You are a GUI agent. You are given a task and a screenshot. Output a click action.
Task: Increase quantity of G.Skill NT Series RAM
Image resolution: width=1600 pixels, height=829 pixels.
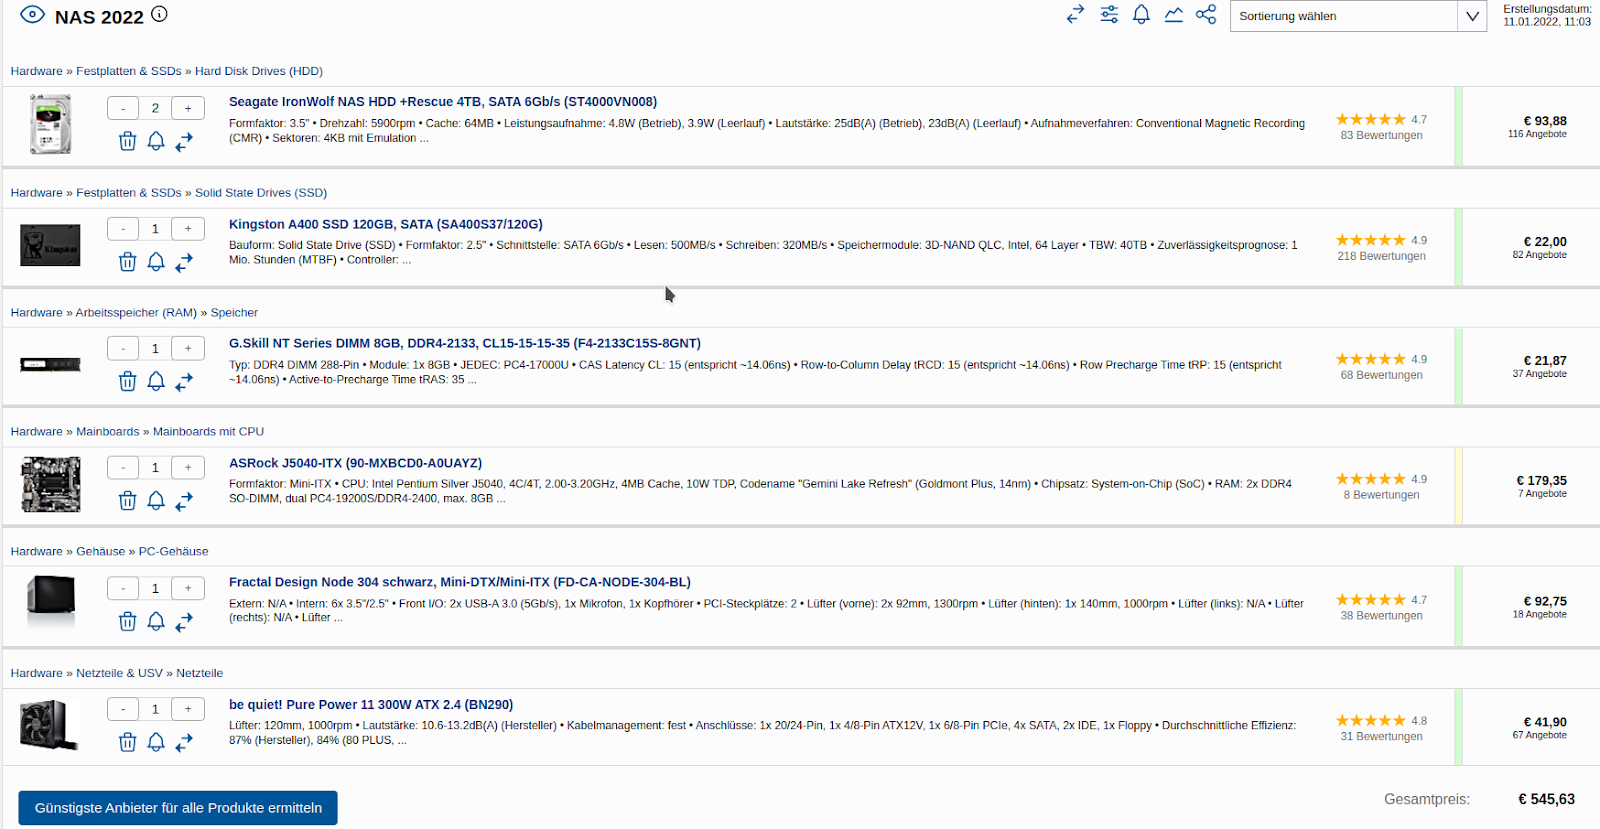(188, 348)
